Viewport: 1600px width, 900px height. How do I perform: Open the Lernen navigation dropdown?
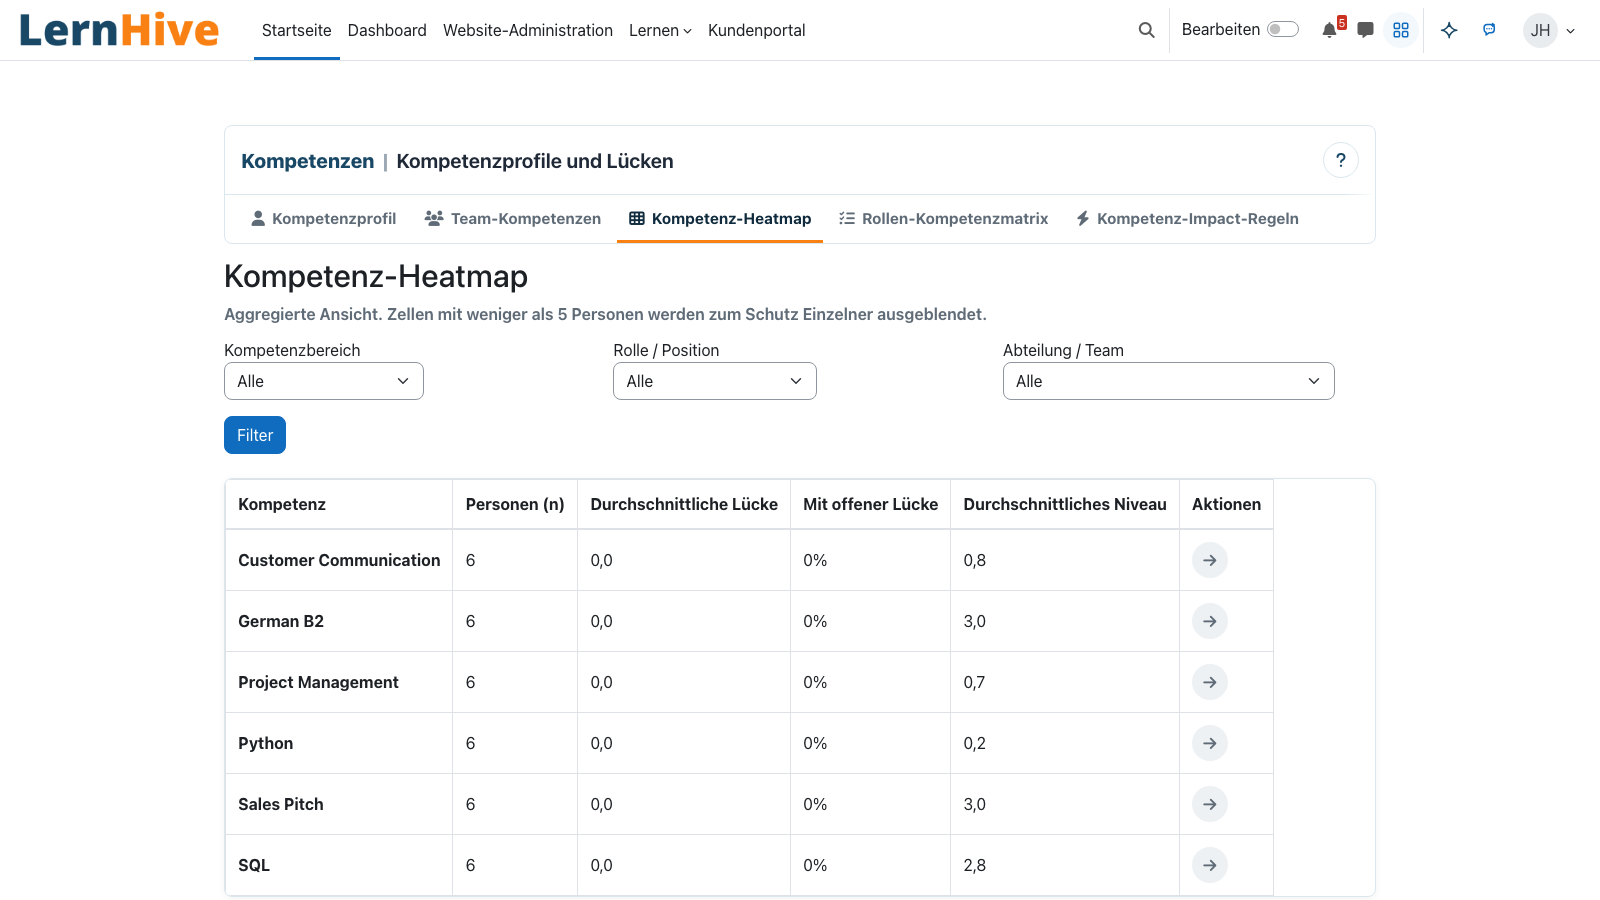tap(660, 30)
